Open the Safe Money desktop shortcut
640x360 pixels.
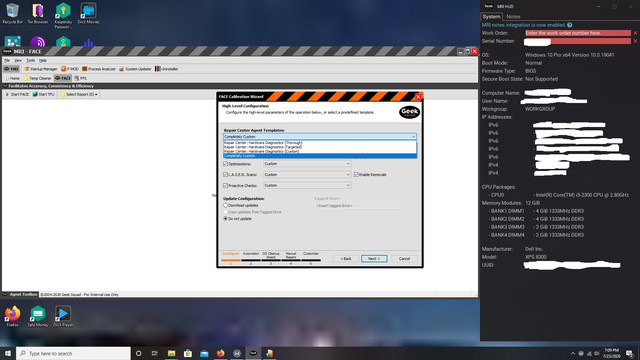38,316
